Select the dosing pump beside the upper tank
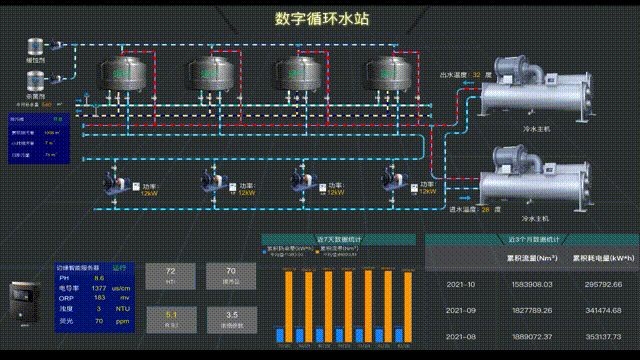 point(56,45)
